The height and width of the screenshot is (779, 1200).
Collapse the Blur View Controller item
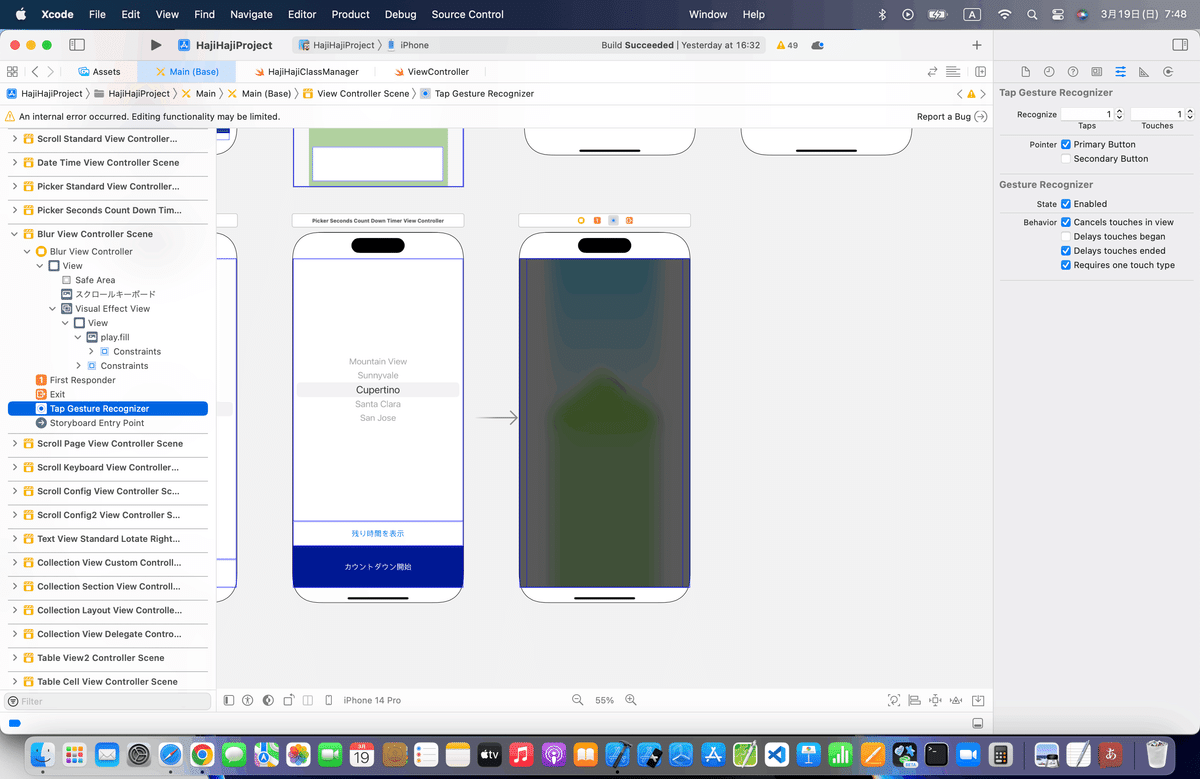point(28,252)
